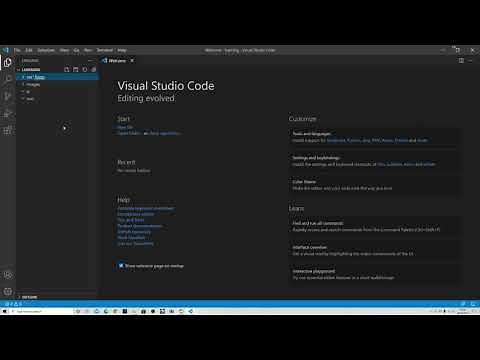
Task: Click the New file link under Start
Action: click(x=125, y=127)
